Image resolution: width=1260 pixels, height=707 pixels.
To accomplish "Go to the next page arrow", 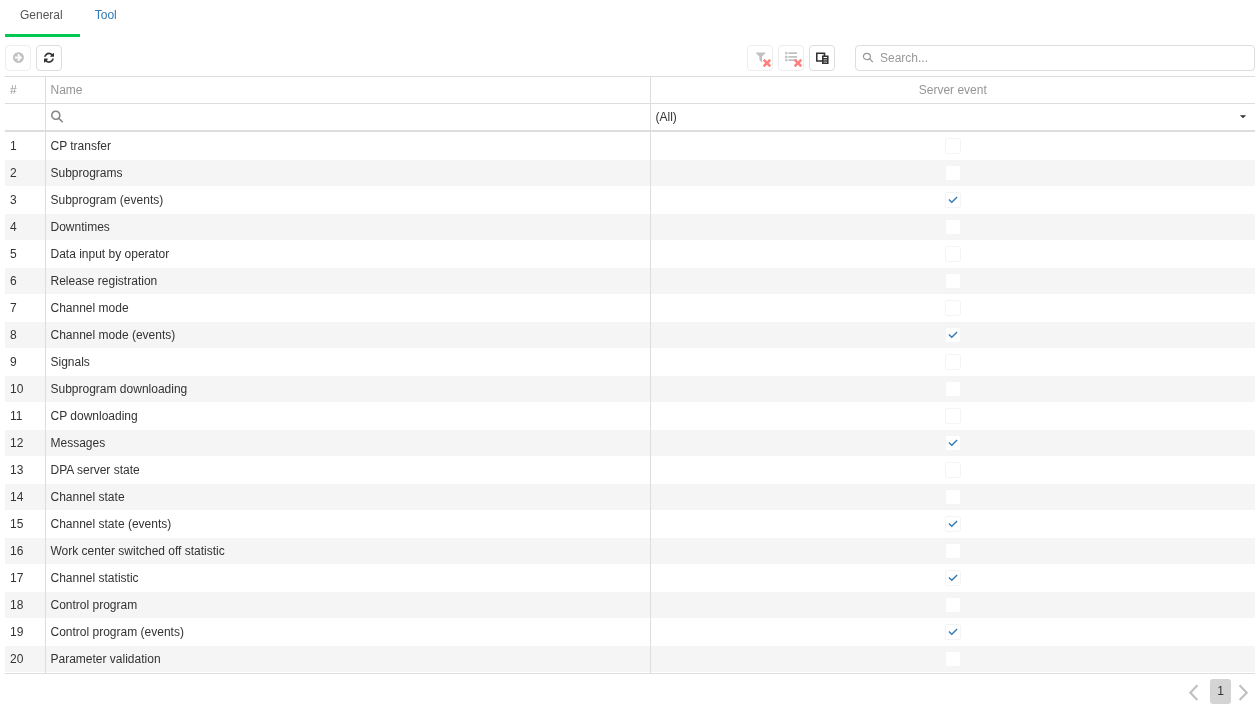I will tap(1243, 692).
